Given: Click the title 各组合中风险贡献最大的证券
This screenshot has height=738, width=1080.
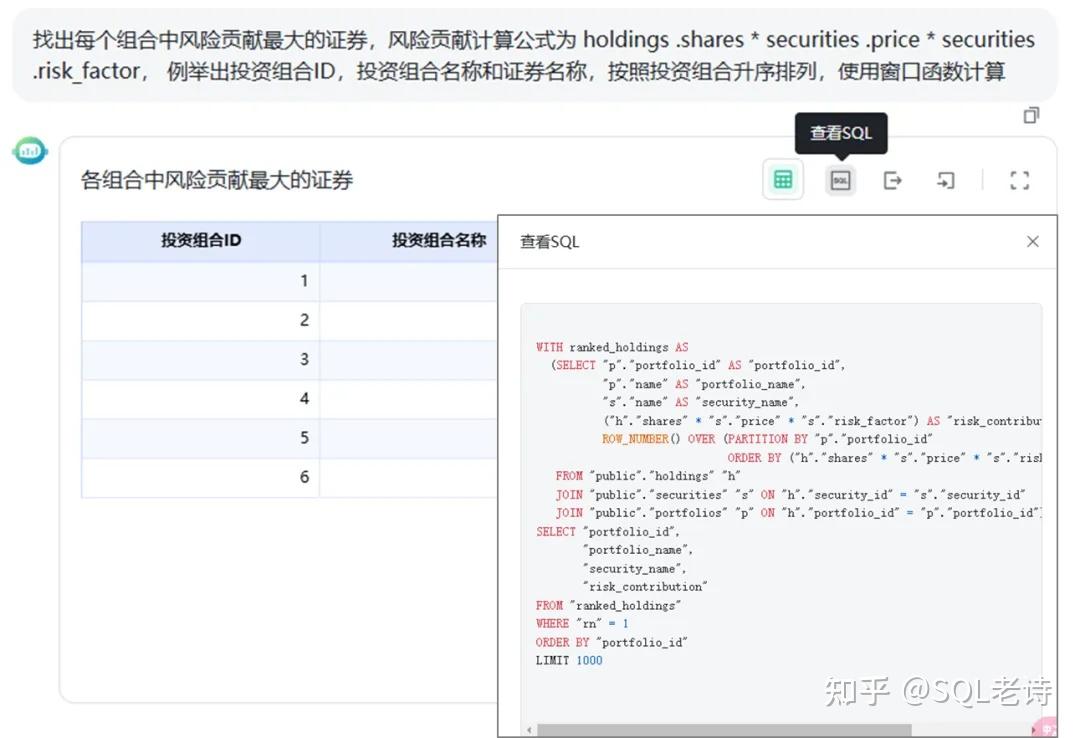Looking at the screenshot, I should pyautogui.click(x=216, y=178).
